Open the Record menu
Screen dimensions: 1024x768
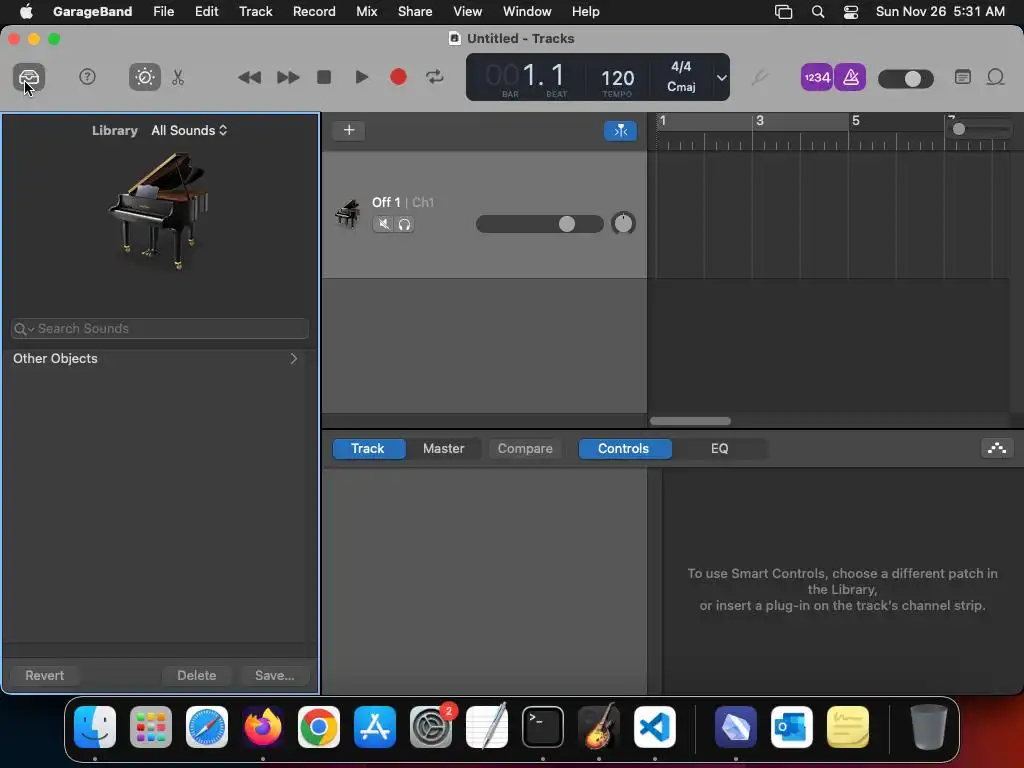pyautogui.click(x=314, y=11)
